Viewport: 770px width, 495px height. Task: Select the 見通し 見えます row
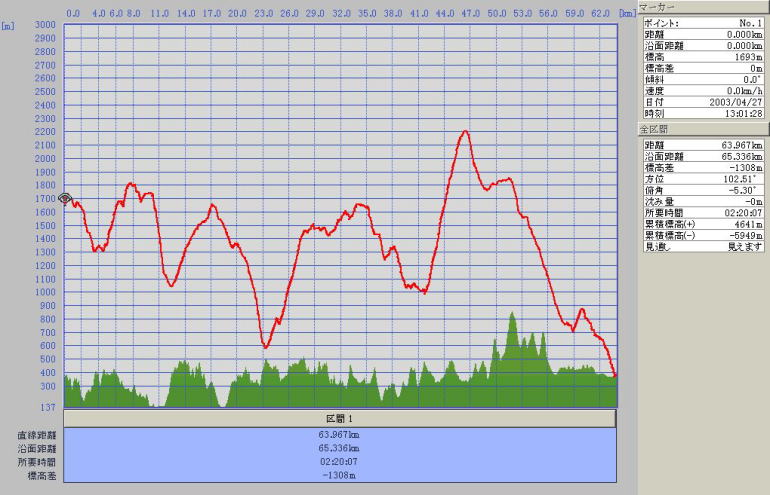(x=702, y=246)
